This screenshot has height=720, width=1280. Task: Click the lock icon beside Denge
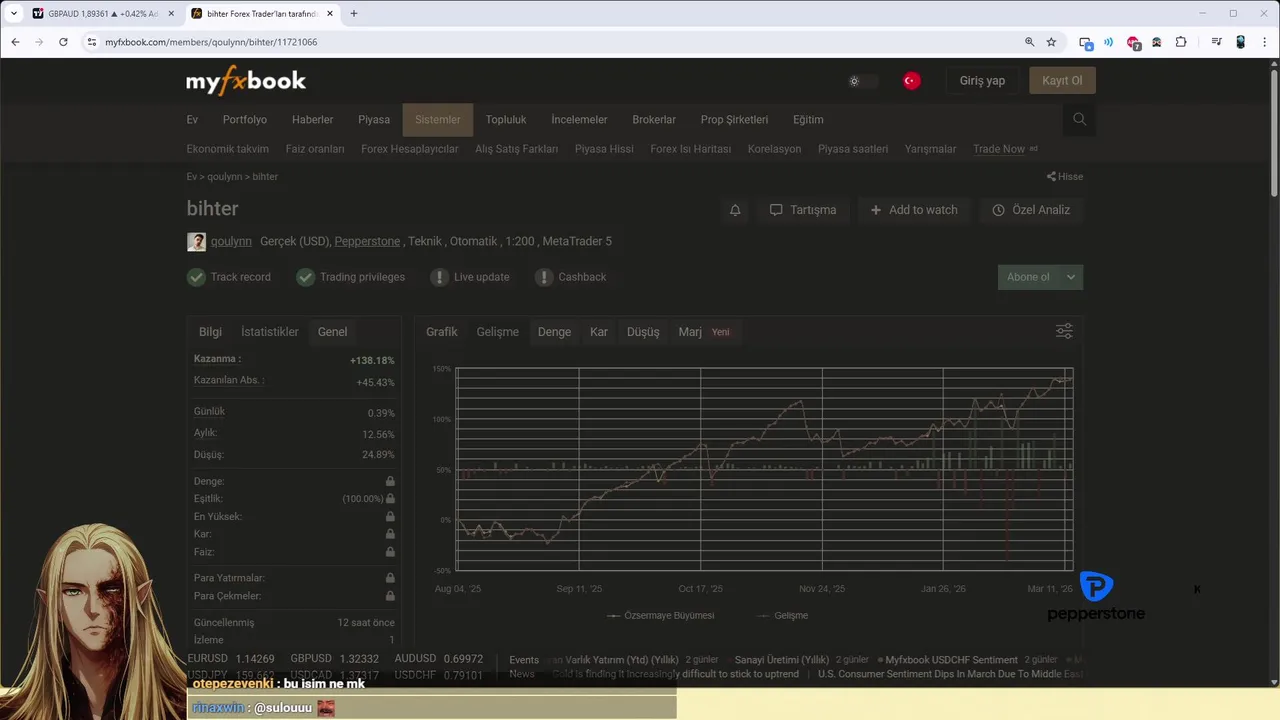390,482
